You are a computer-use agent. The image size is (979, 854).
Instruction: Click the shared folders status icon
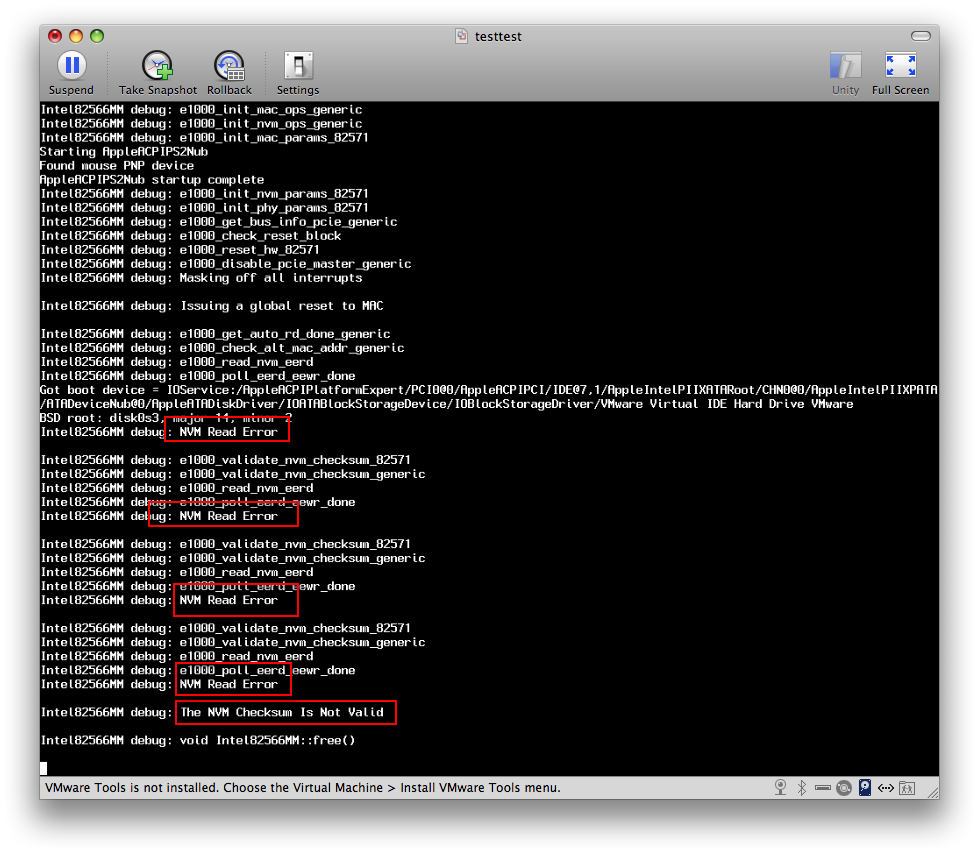907,788
